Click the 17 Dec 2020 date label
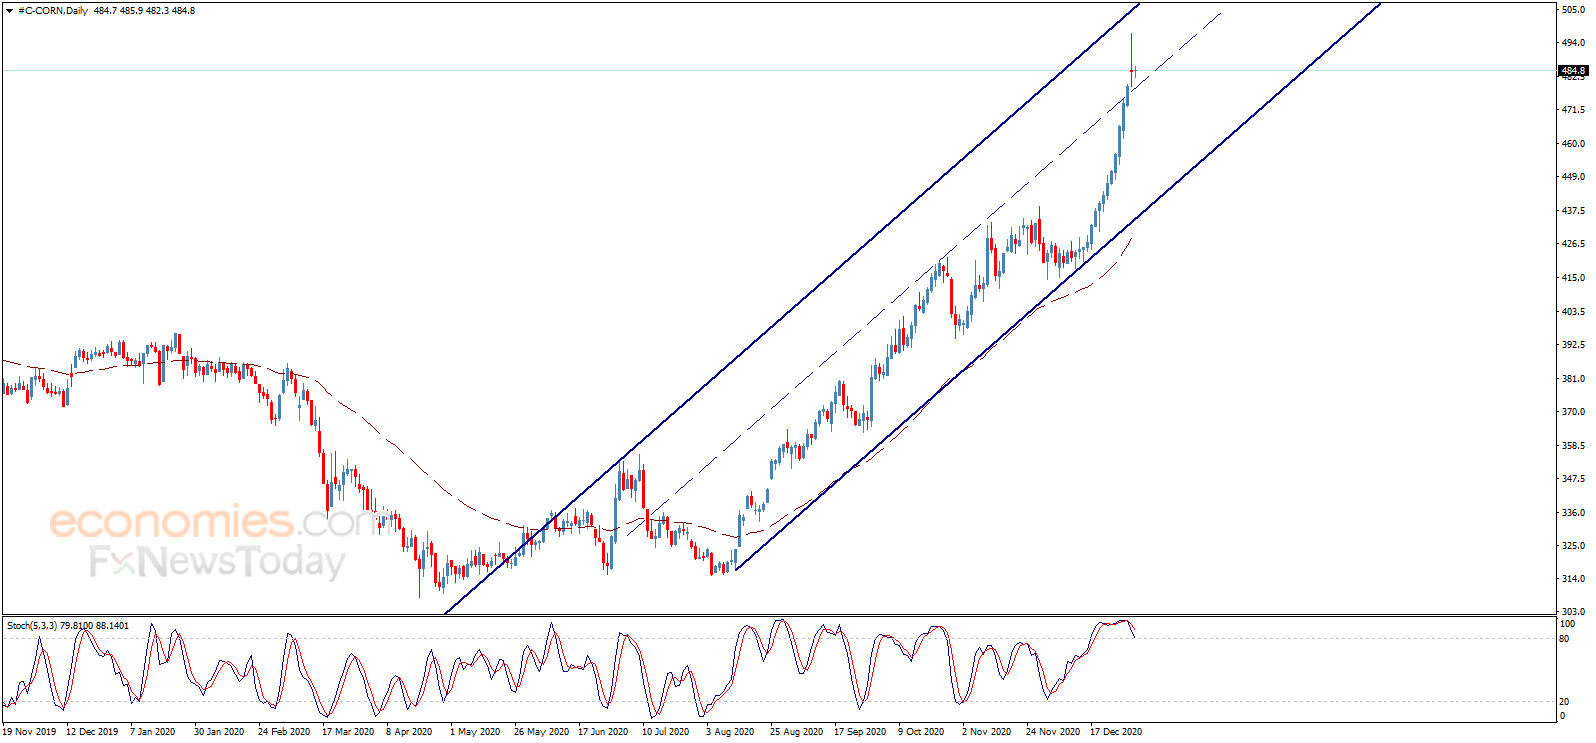 pos(1116,732)
